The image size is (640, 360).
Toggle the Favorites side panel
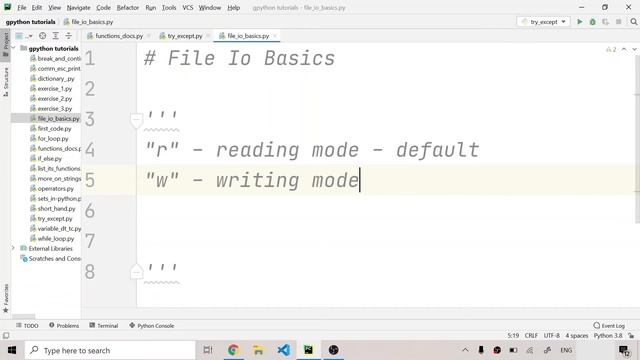point(5,299)
